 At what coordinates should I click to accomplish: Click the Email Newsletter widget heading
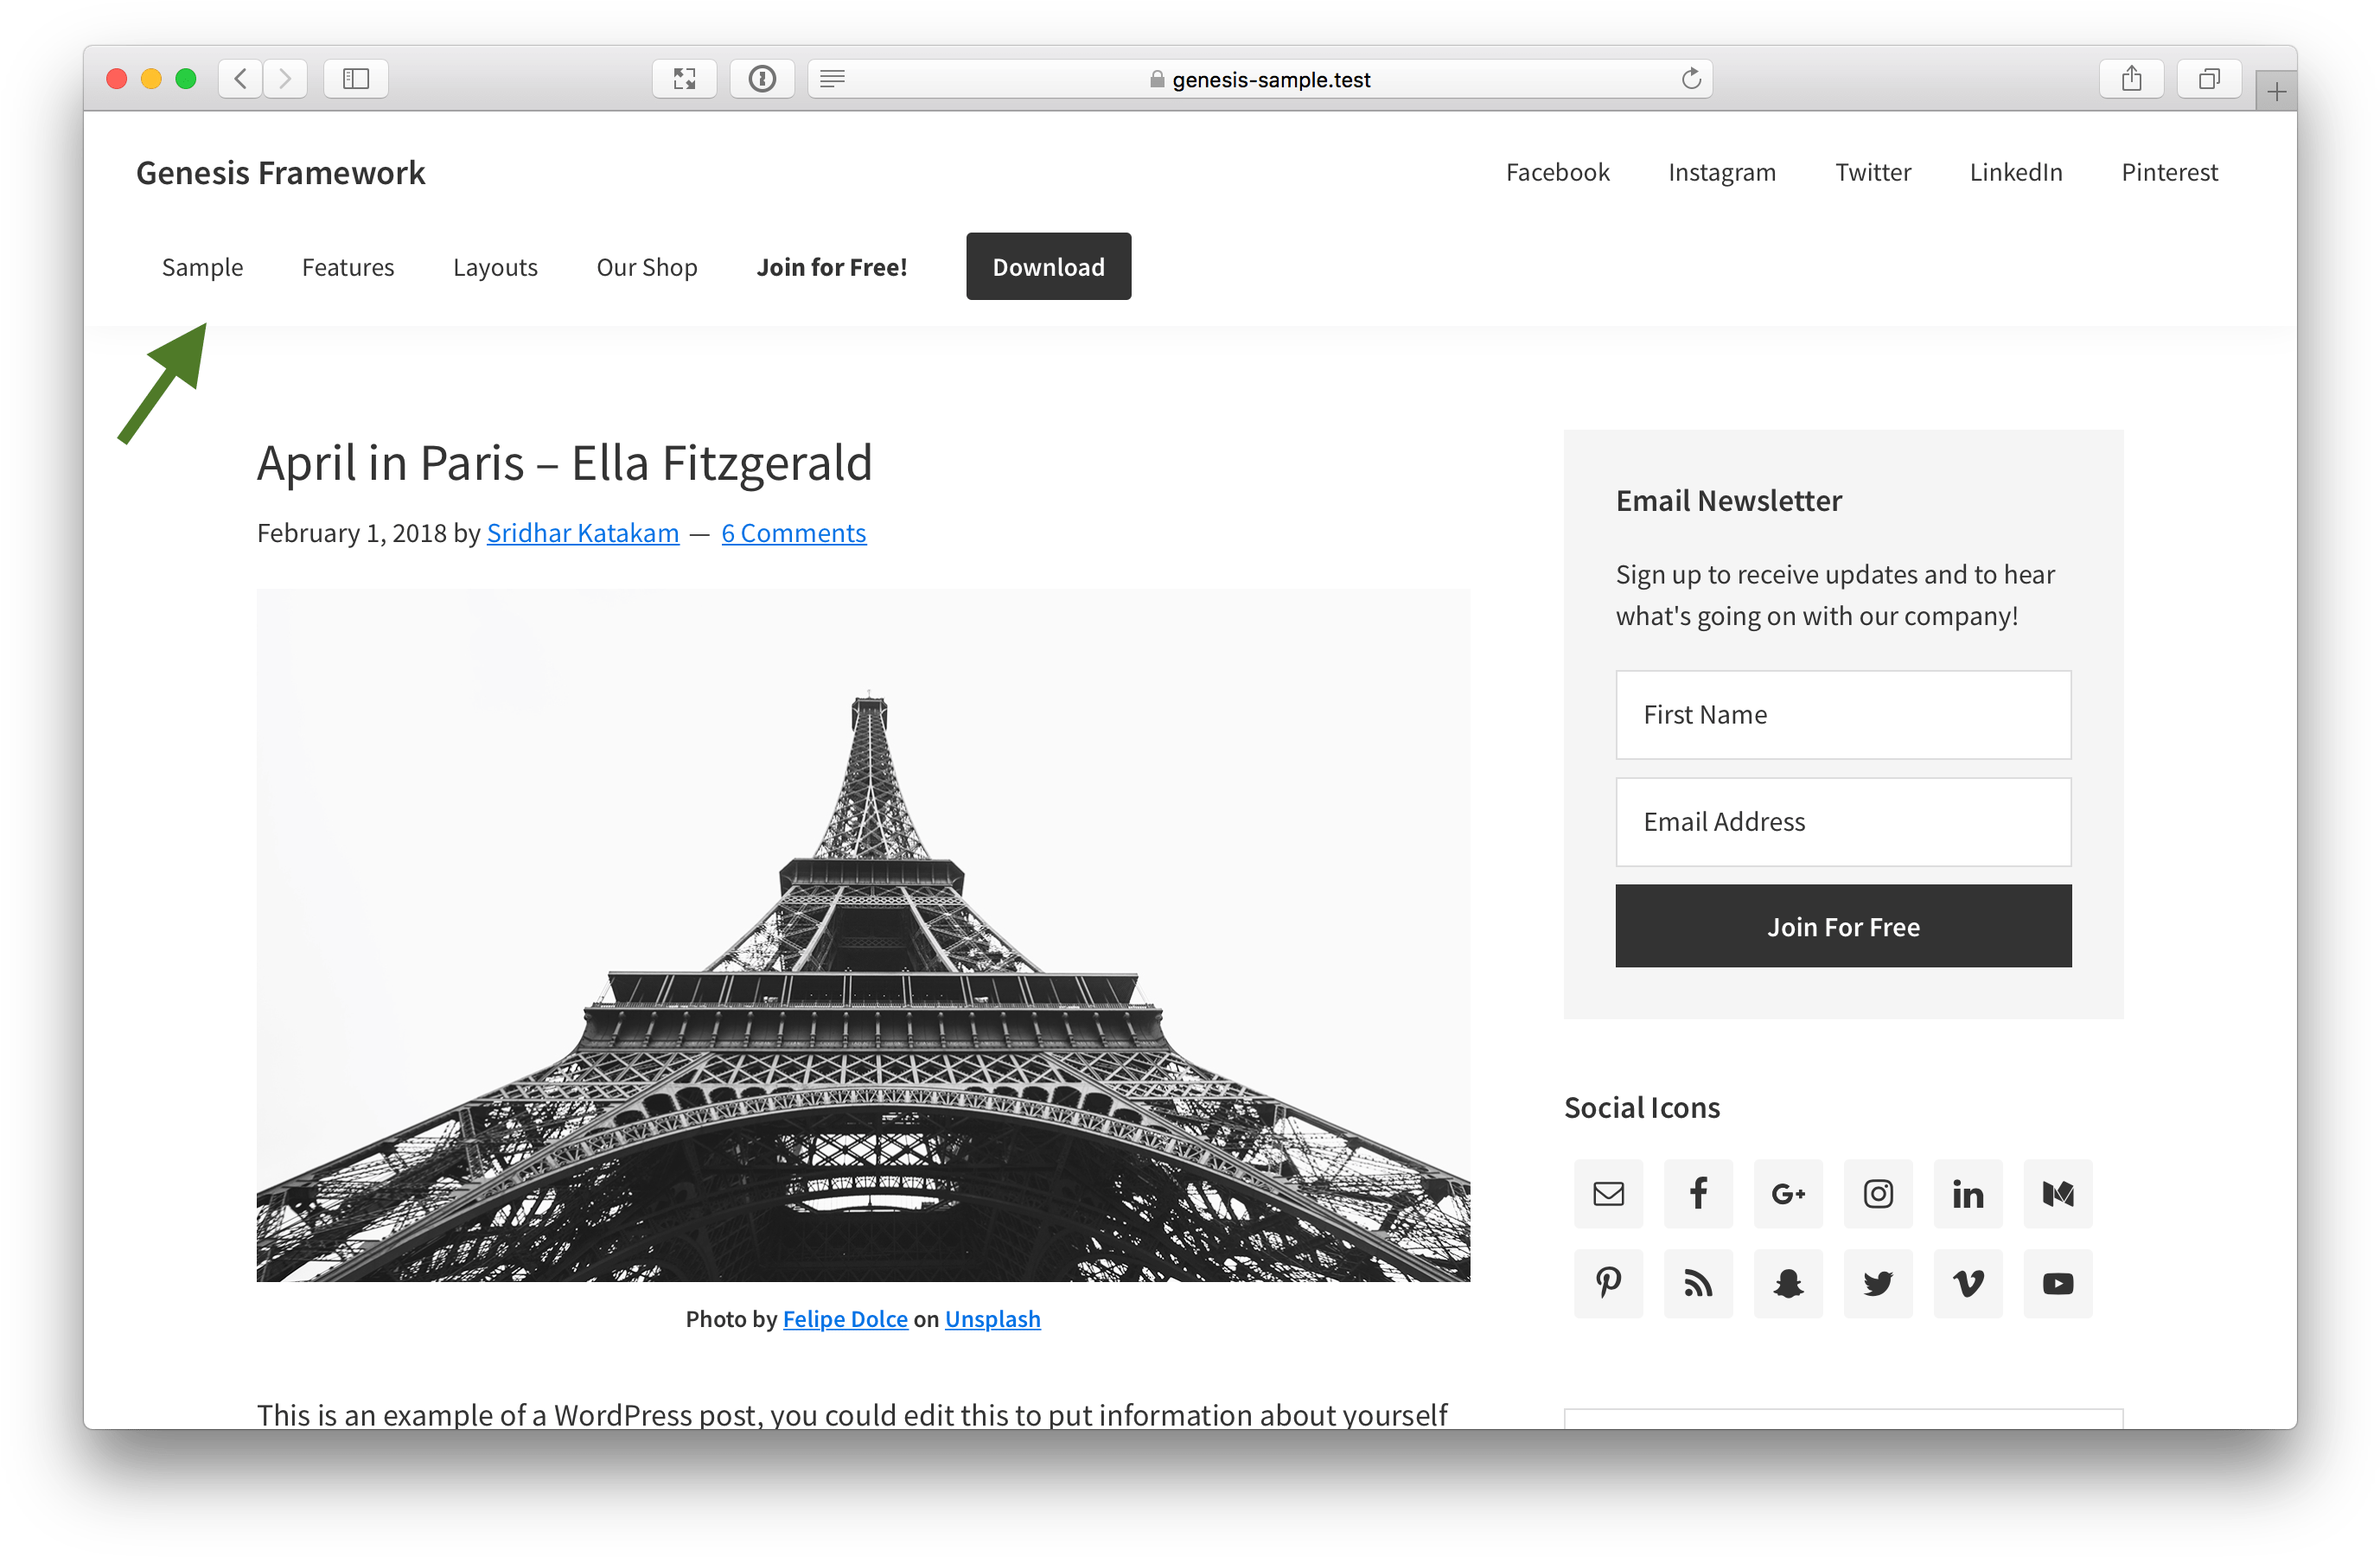pyautogui.click(x=1729, y=500)
